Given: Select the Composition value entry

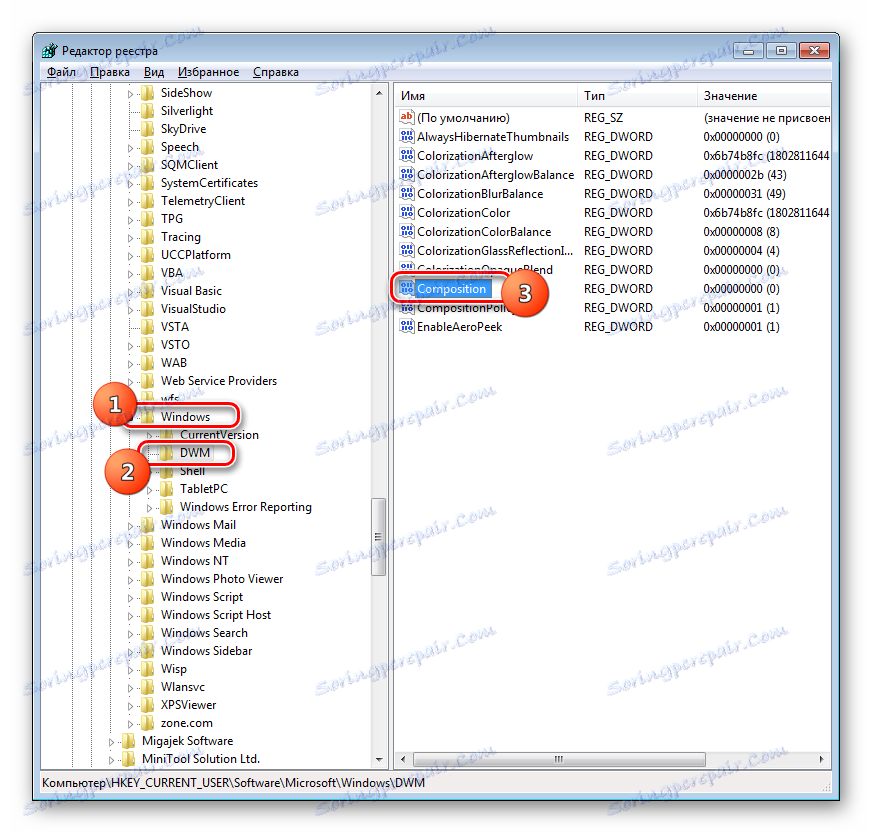Looking at the screenshot, I should [x=451, y=289].
